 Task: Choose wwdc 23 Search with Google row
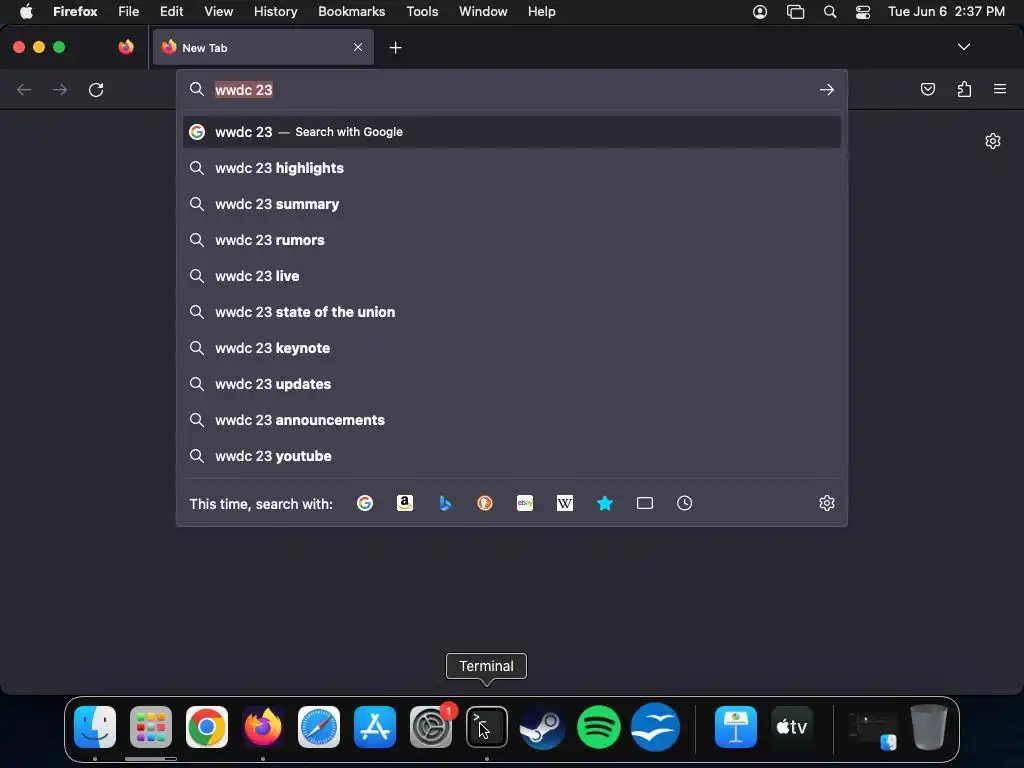511,132
